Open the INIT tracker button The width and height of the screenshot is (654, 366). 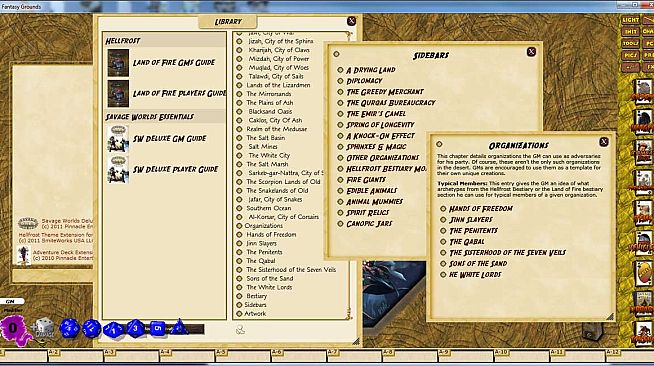630,31
